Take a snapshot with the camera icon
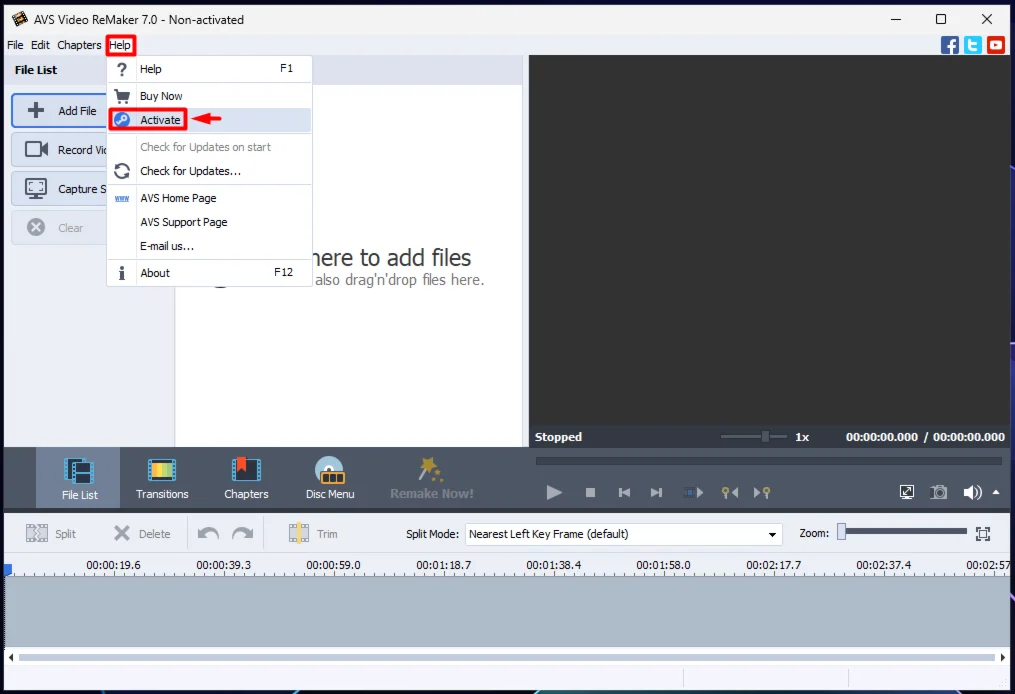The height and width of the screenshot is (694, 1015). pyautogui.click(x=939, y=492)
